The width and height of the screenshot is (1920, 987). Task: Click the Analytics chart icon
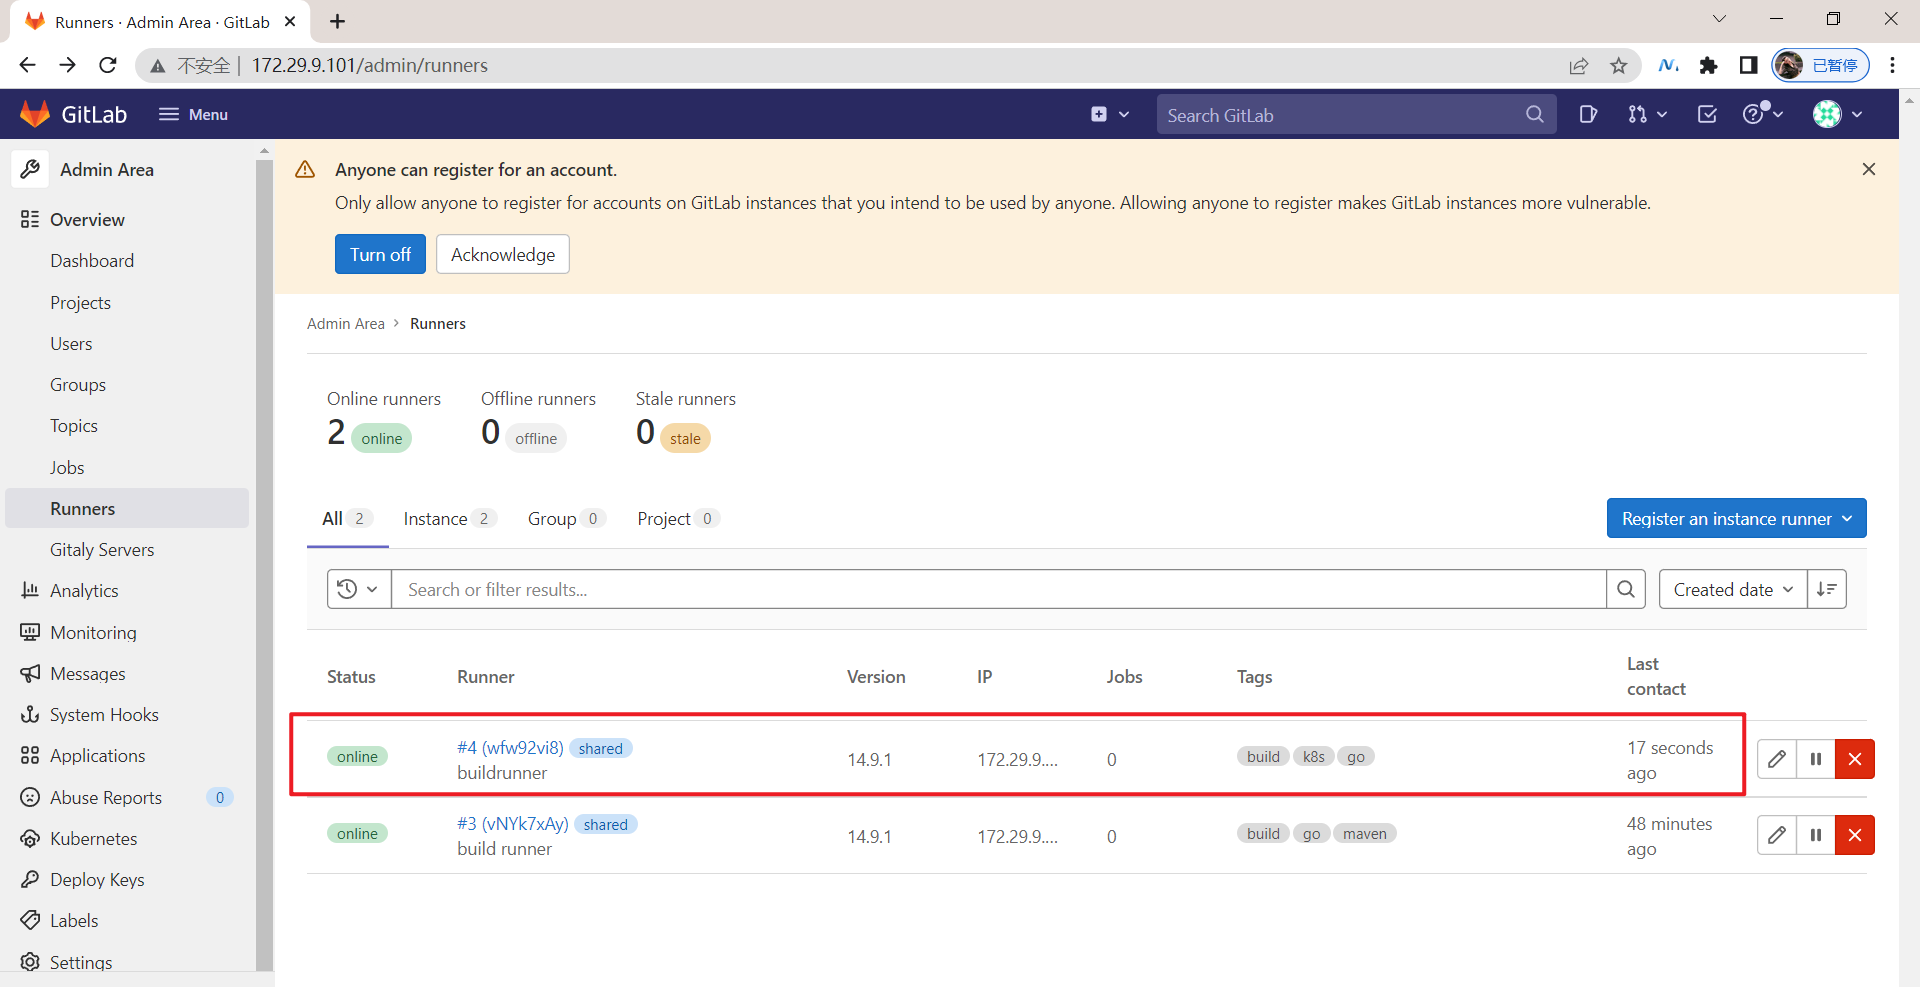(30, 591)
